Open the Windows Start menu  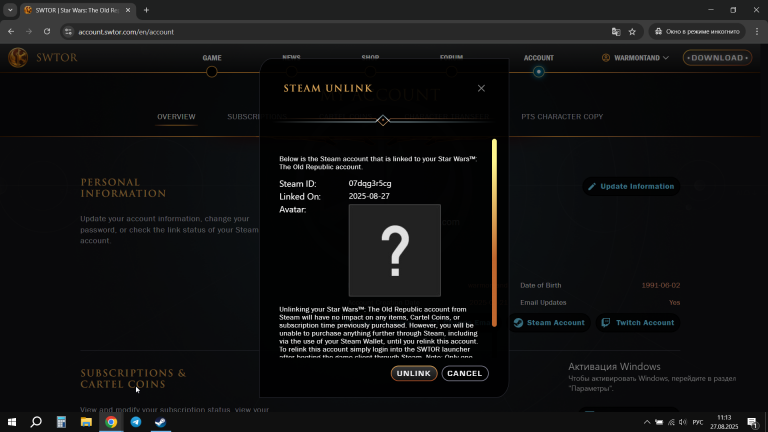pyautogui.click(x=12, y=422)
